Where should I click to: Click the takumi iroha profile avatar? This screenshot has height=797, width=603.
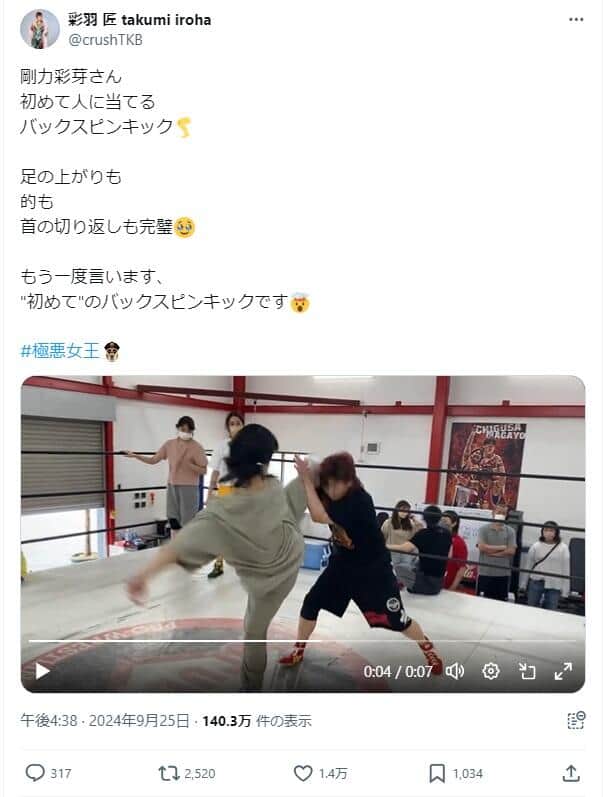[x=40, y=29]
